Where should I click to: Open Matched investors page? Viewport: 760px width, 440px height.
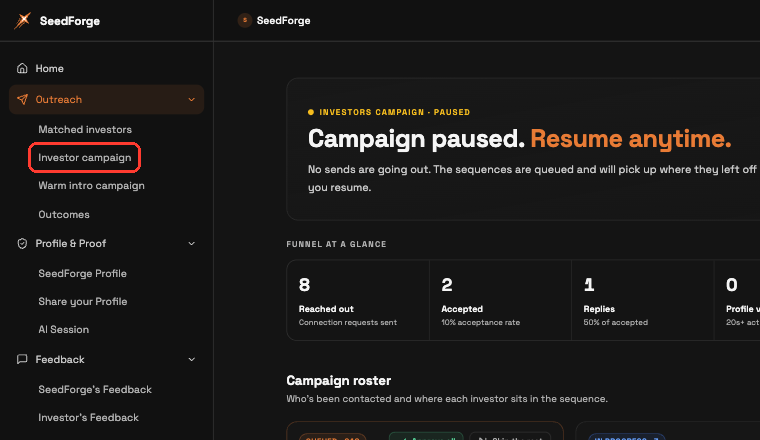(x=85, y=129)
